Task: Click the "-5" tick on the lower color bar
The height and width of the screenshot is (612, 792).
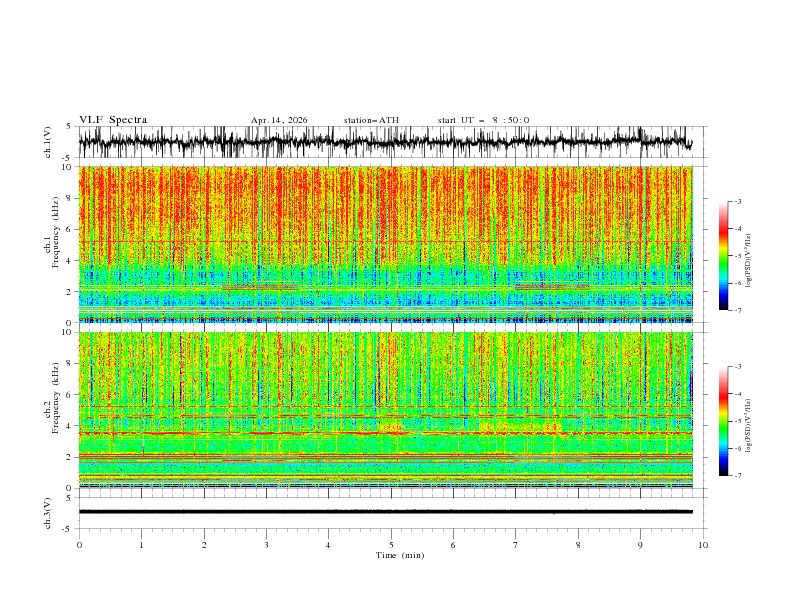Action: point(738,421)
